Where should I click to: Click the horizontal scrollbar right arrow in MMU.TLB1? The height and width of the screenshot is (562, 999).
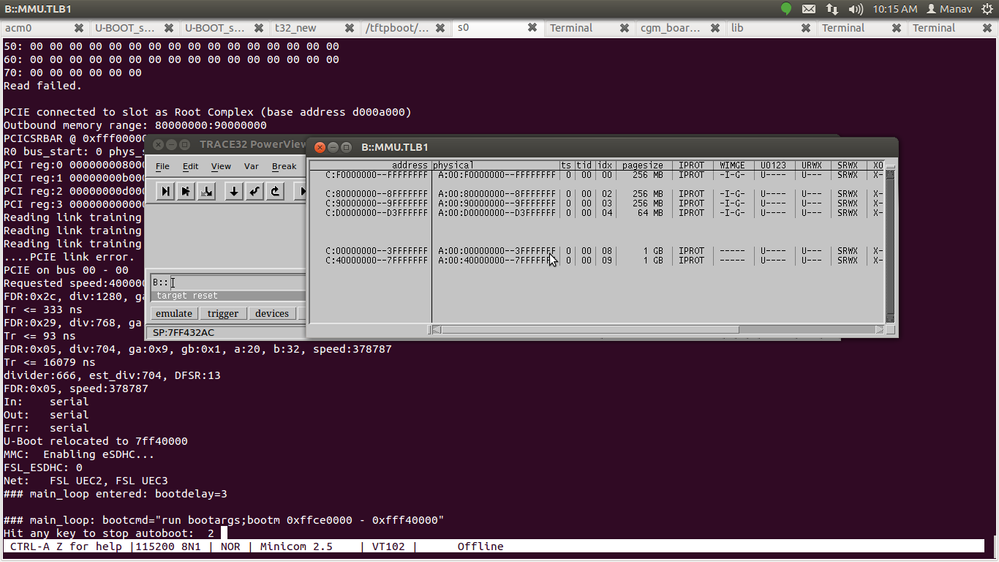pos(879,330)
